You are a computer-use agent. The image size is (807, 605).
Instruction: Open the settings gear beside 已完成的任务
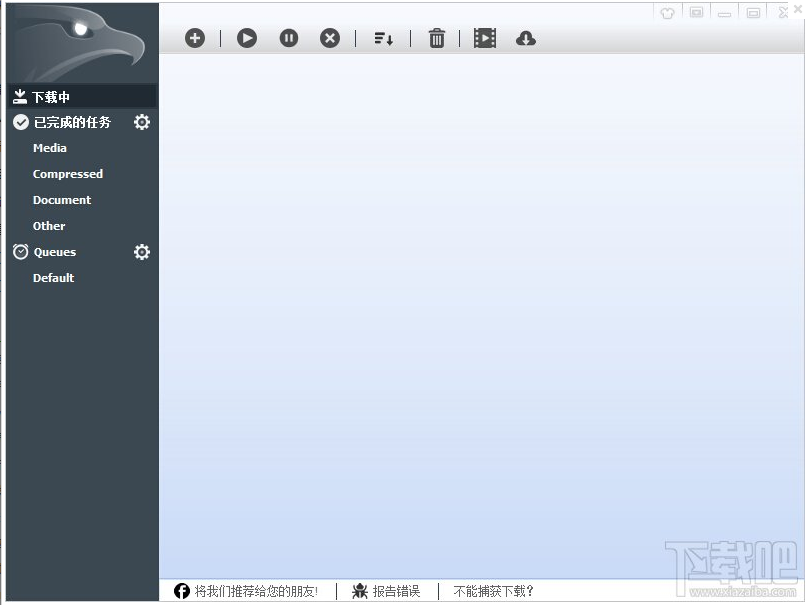coord(142,122)
